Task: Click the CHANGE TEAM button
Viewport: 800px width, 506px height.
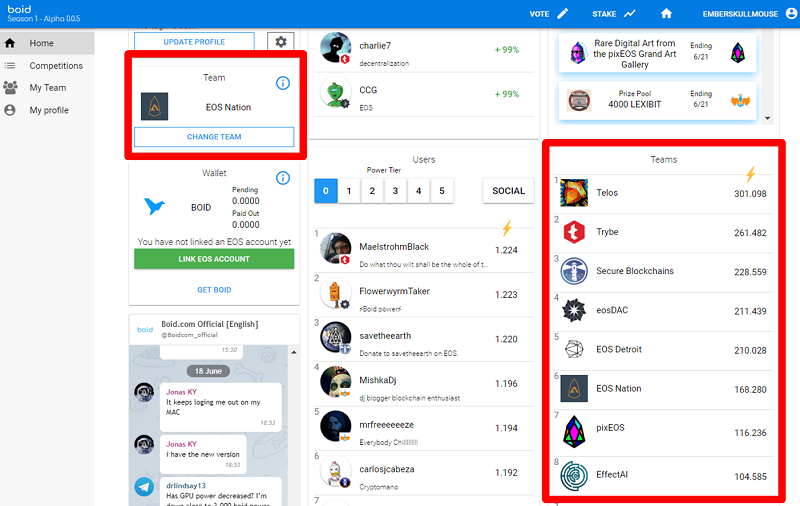Action: (x=214, y=137)
